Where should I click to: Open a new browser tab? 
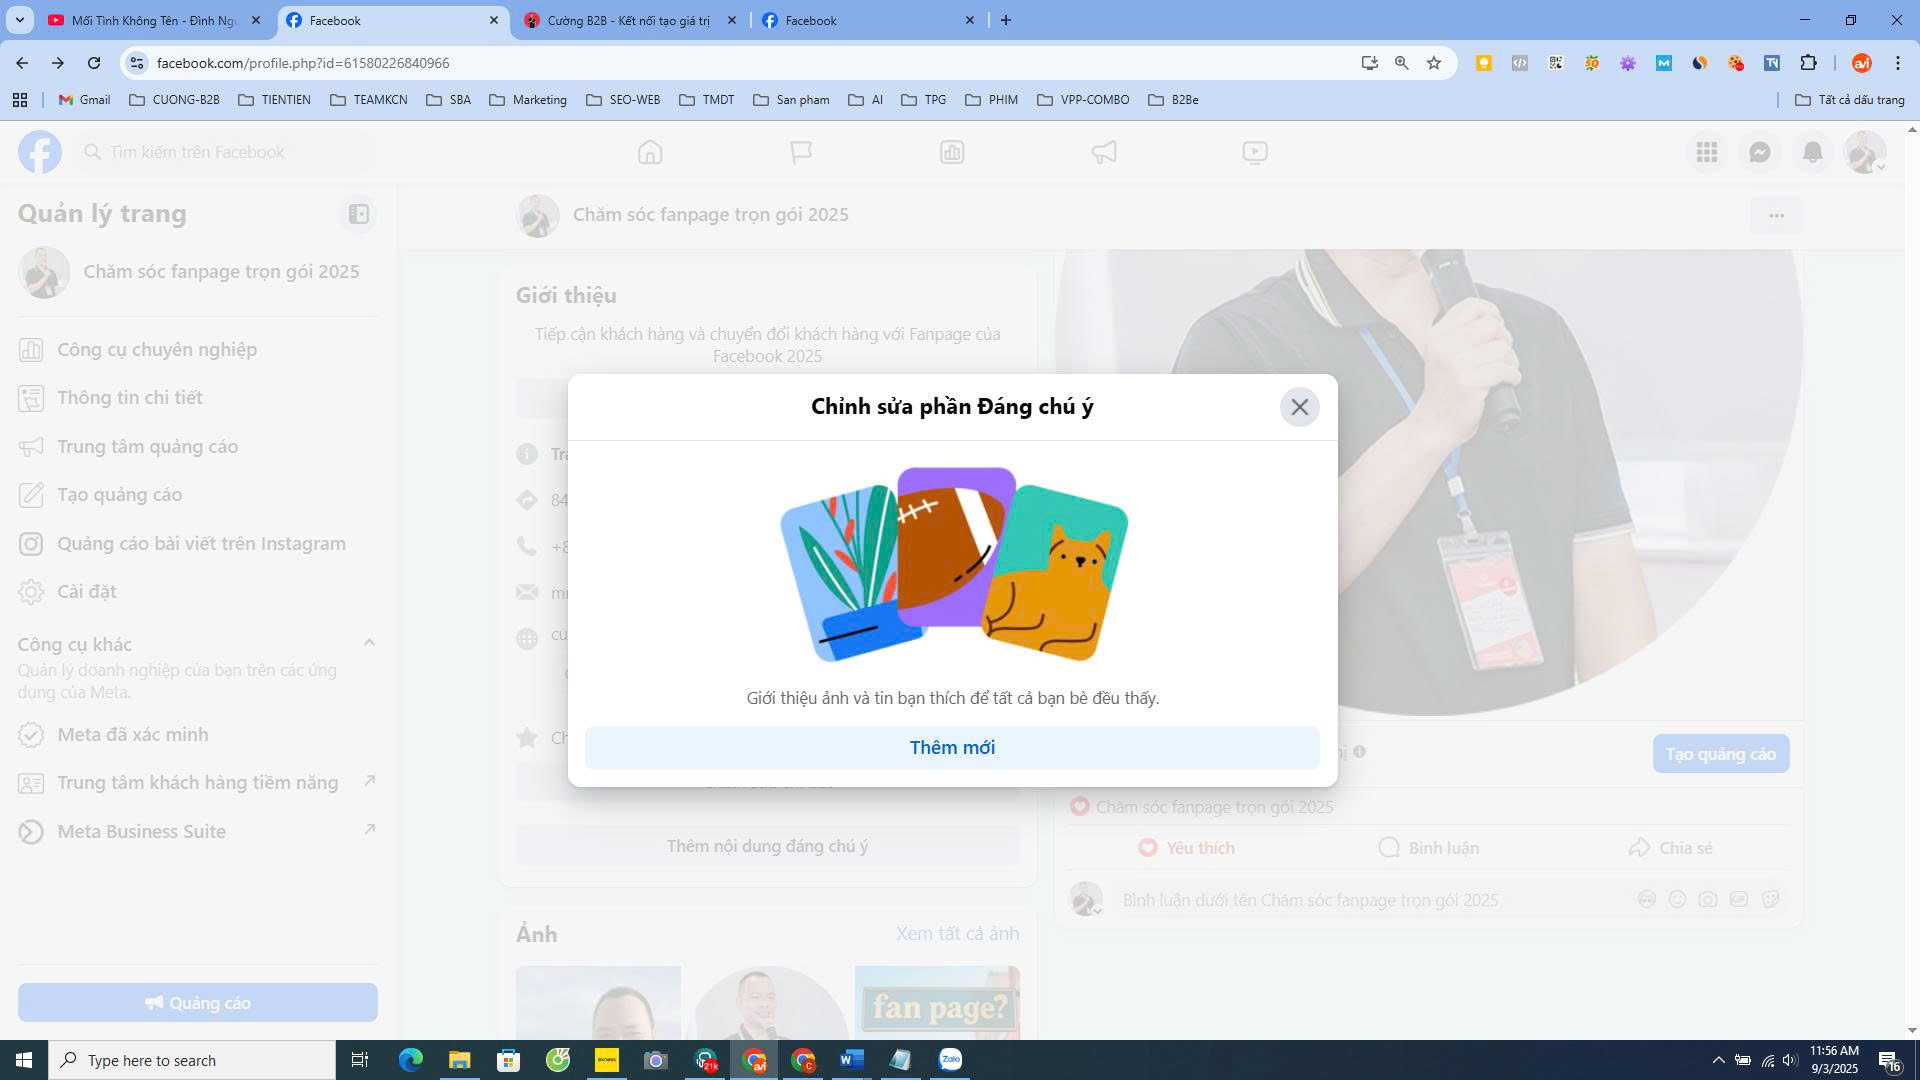(1006, 20)
